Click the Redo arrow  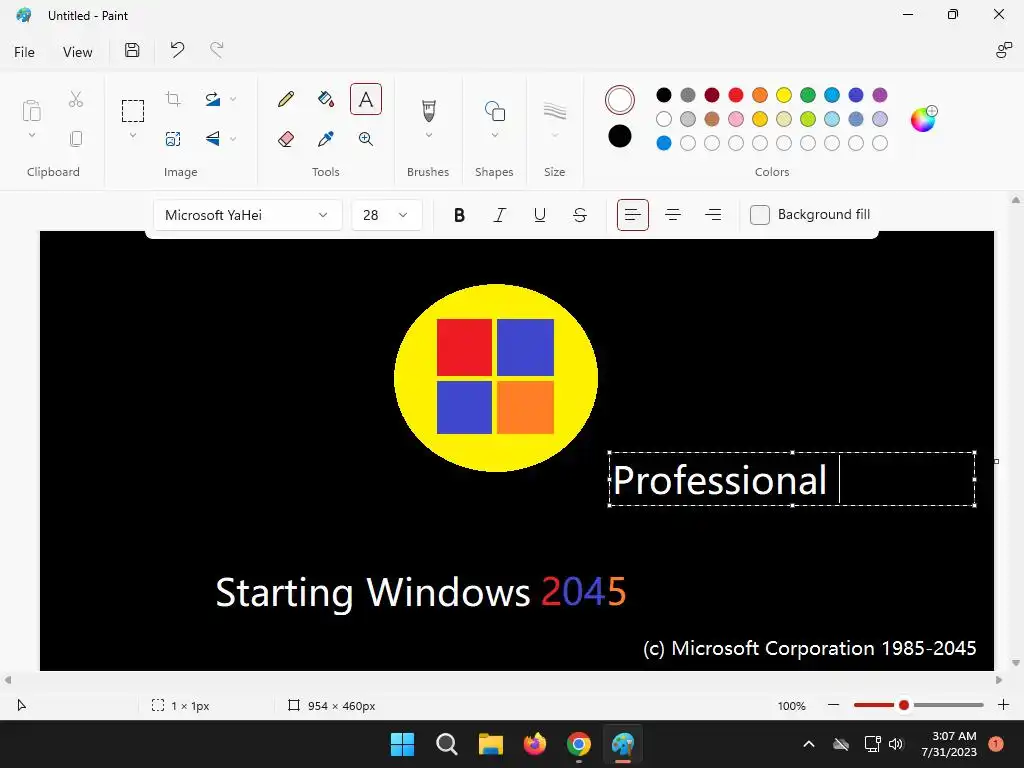(x=216, y=50)
